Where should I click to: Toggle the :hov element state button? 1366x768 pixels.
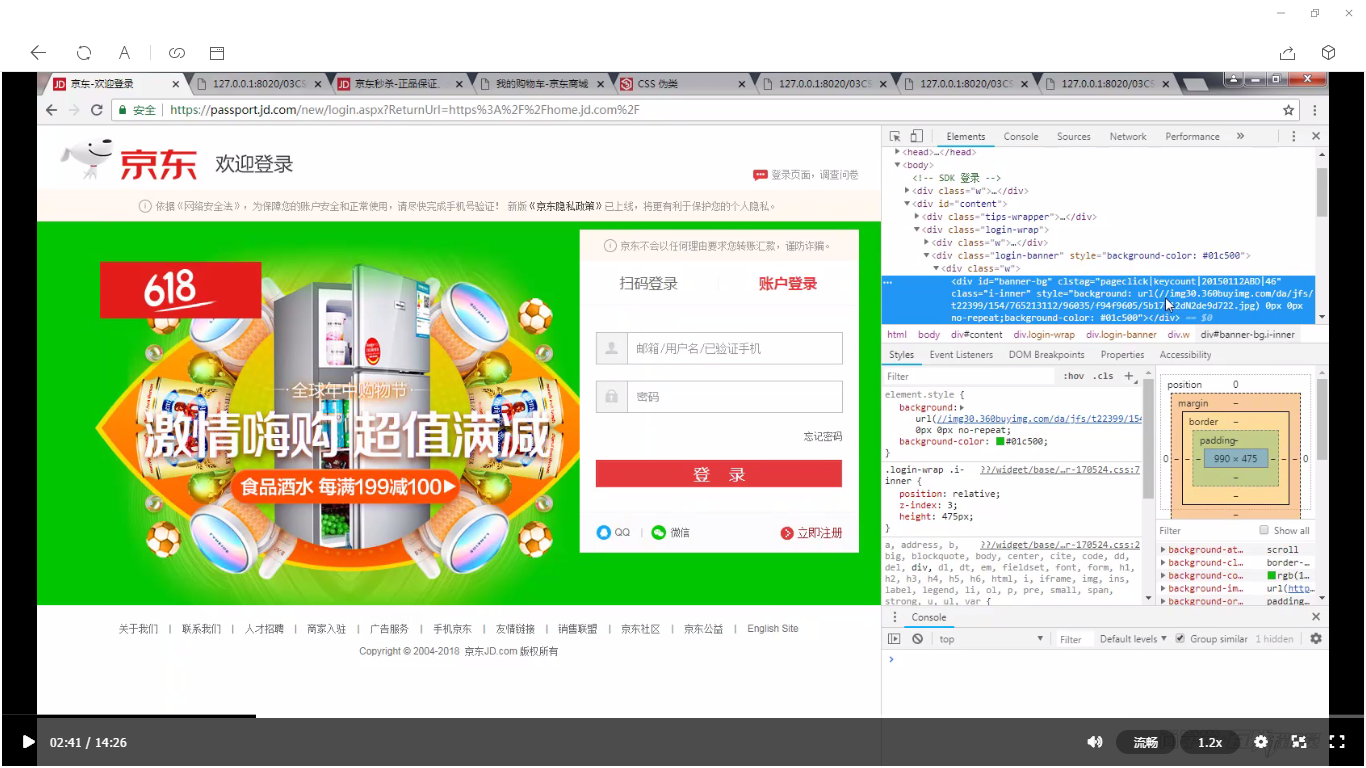click(1074, 376)
